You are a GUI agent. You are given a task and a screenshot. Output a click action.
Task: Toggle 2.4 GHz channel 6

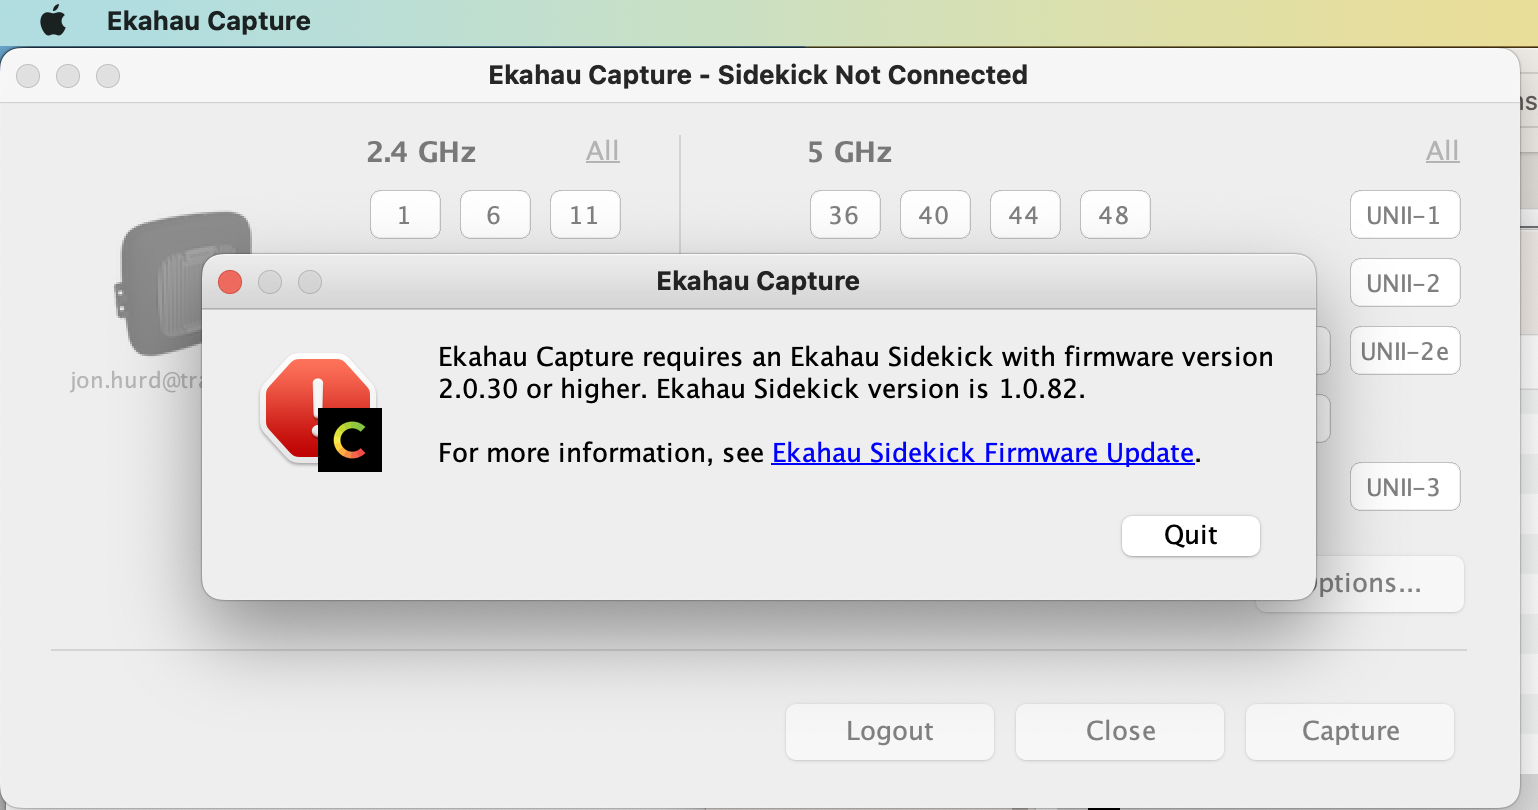coord(494,215)
